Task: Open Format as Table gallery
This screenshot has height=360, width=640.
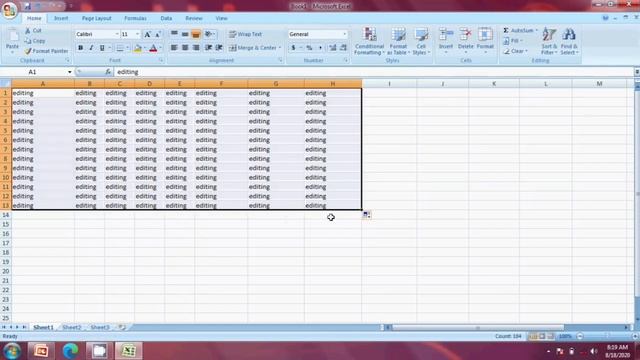Action: [x=398, y=41]
